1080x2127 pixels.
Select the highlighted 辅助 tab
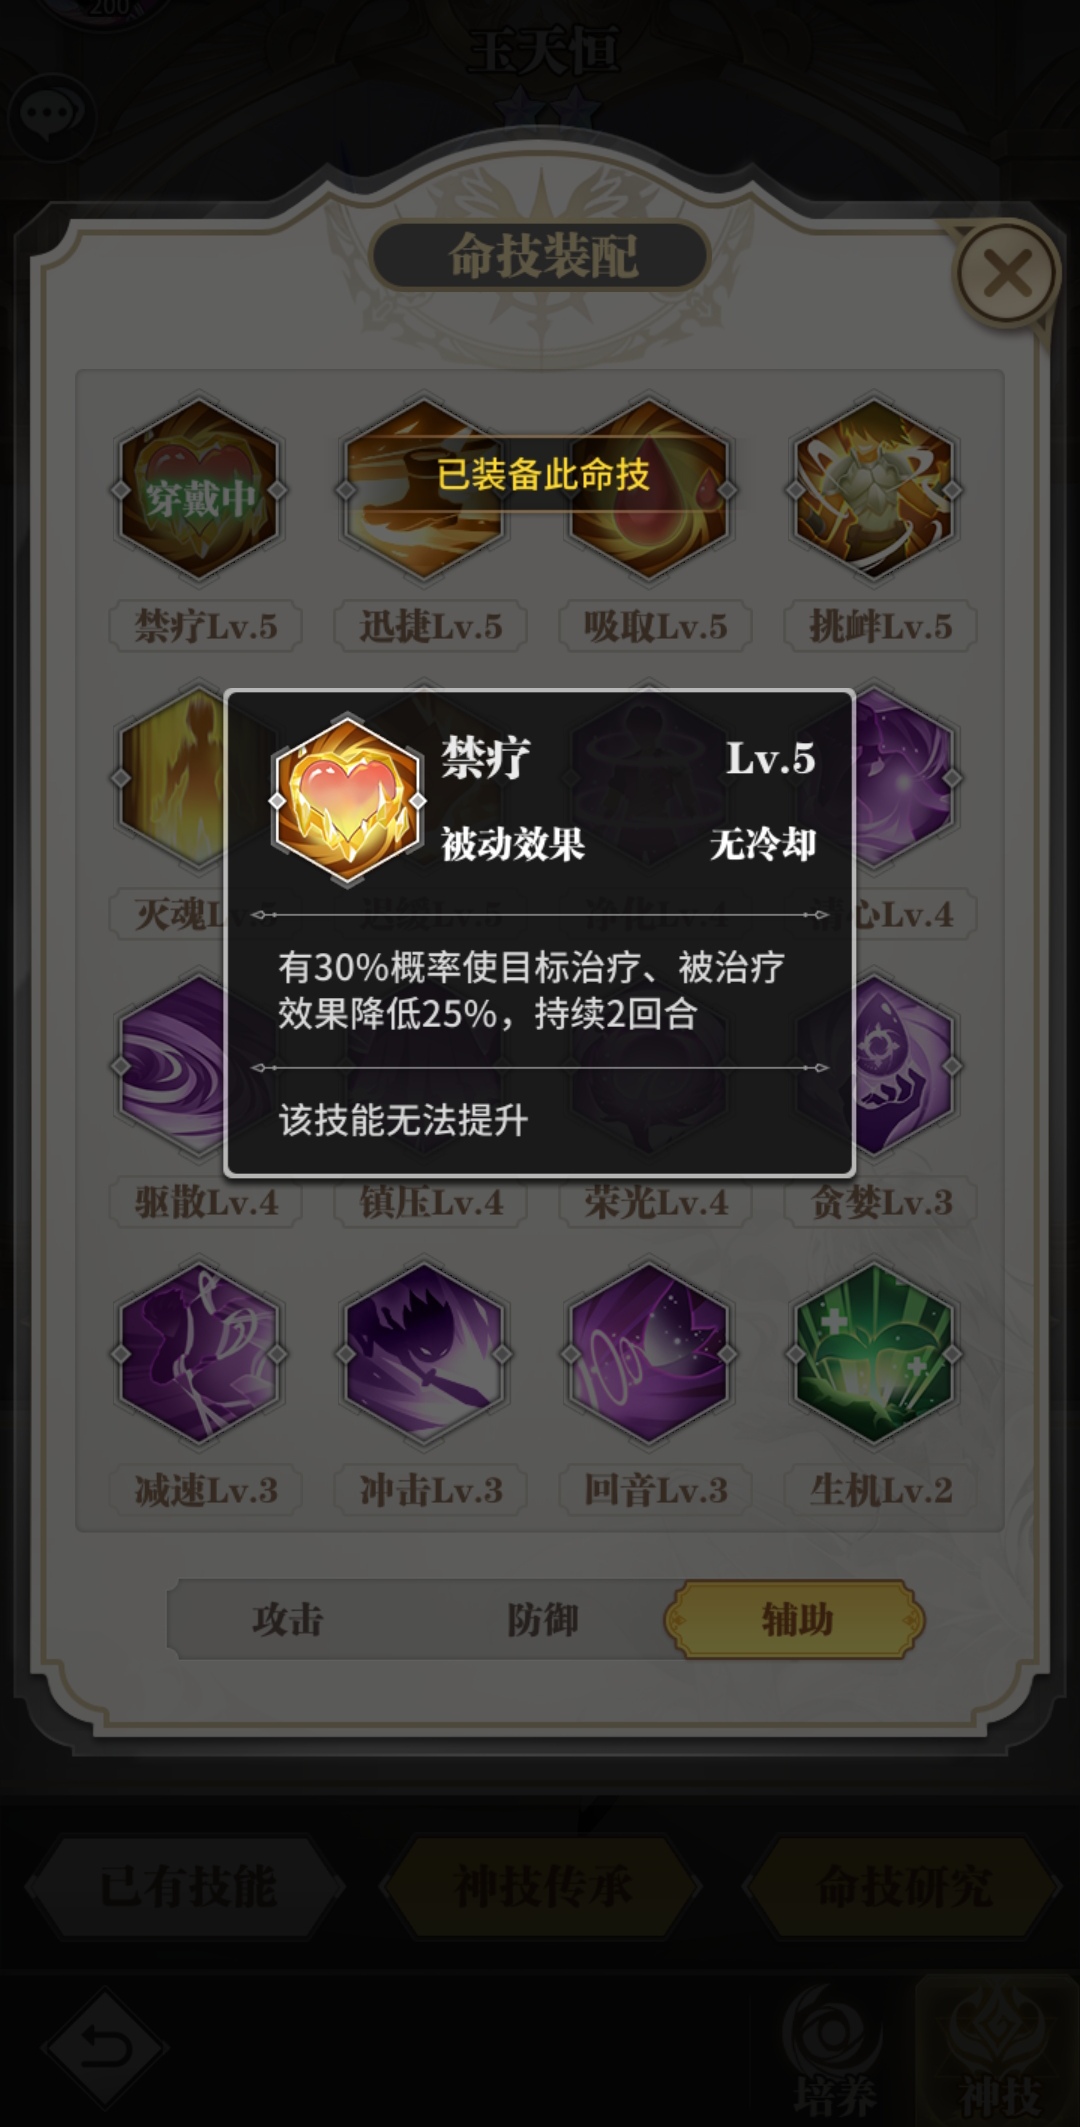click(796, 1619)
